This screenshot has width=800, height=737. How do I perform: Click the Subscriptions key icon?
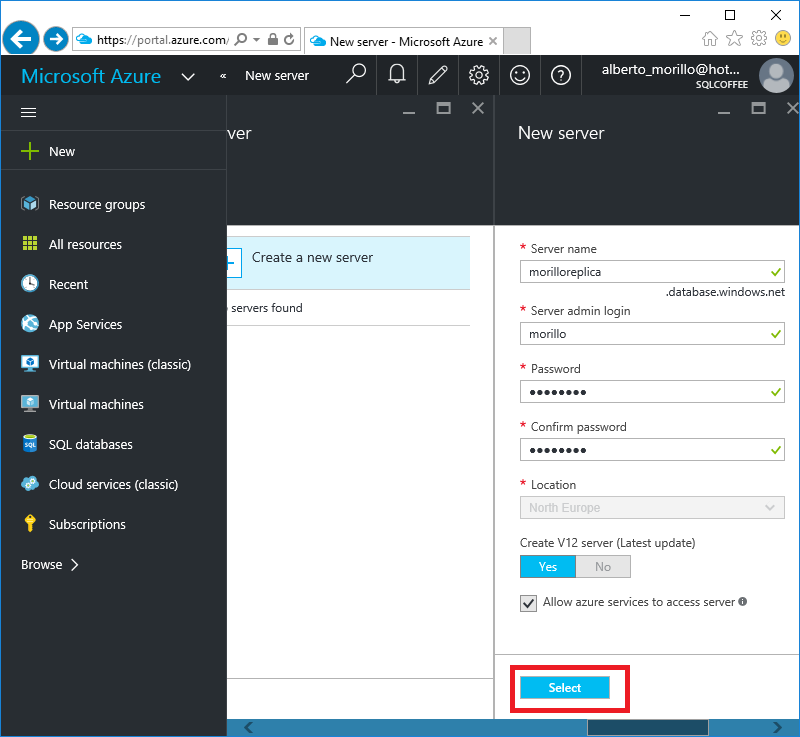point(30,524)
